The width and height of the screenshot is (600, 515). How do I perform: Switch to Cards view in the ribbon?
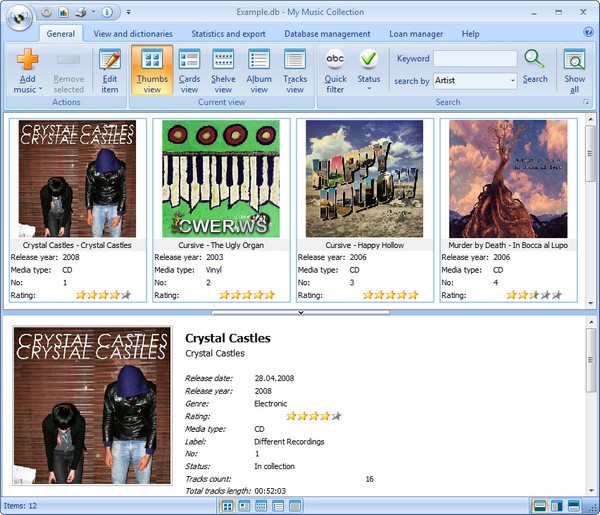click(x=189, y=71)
